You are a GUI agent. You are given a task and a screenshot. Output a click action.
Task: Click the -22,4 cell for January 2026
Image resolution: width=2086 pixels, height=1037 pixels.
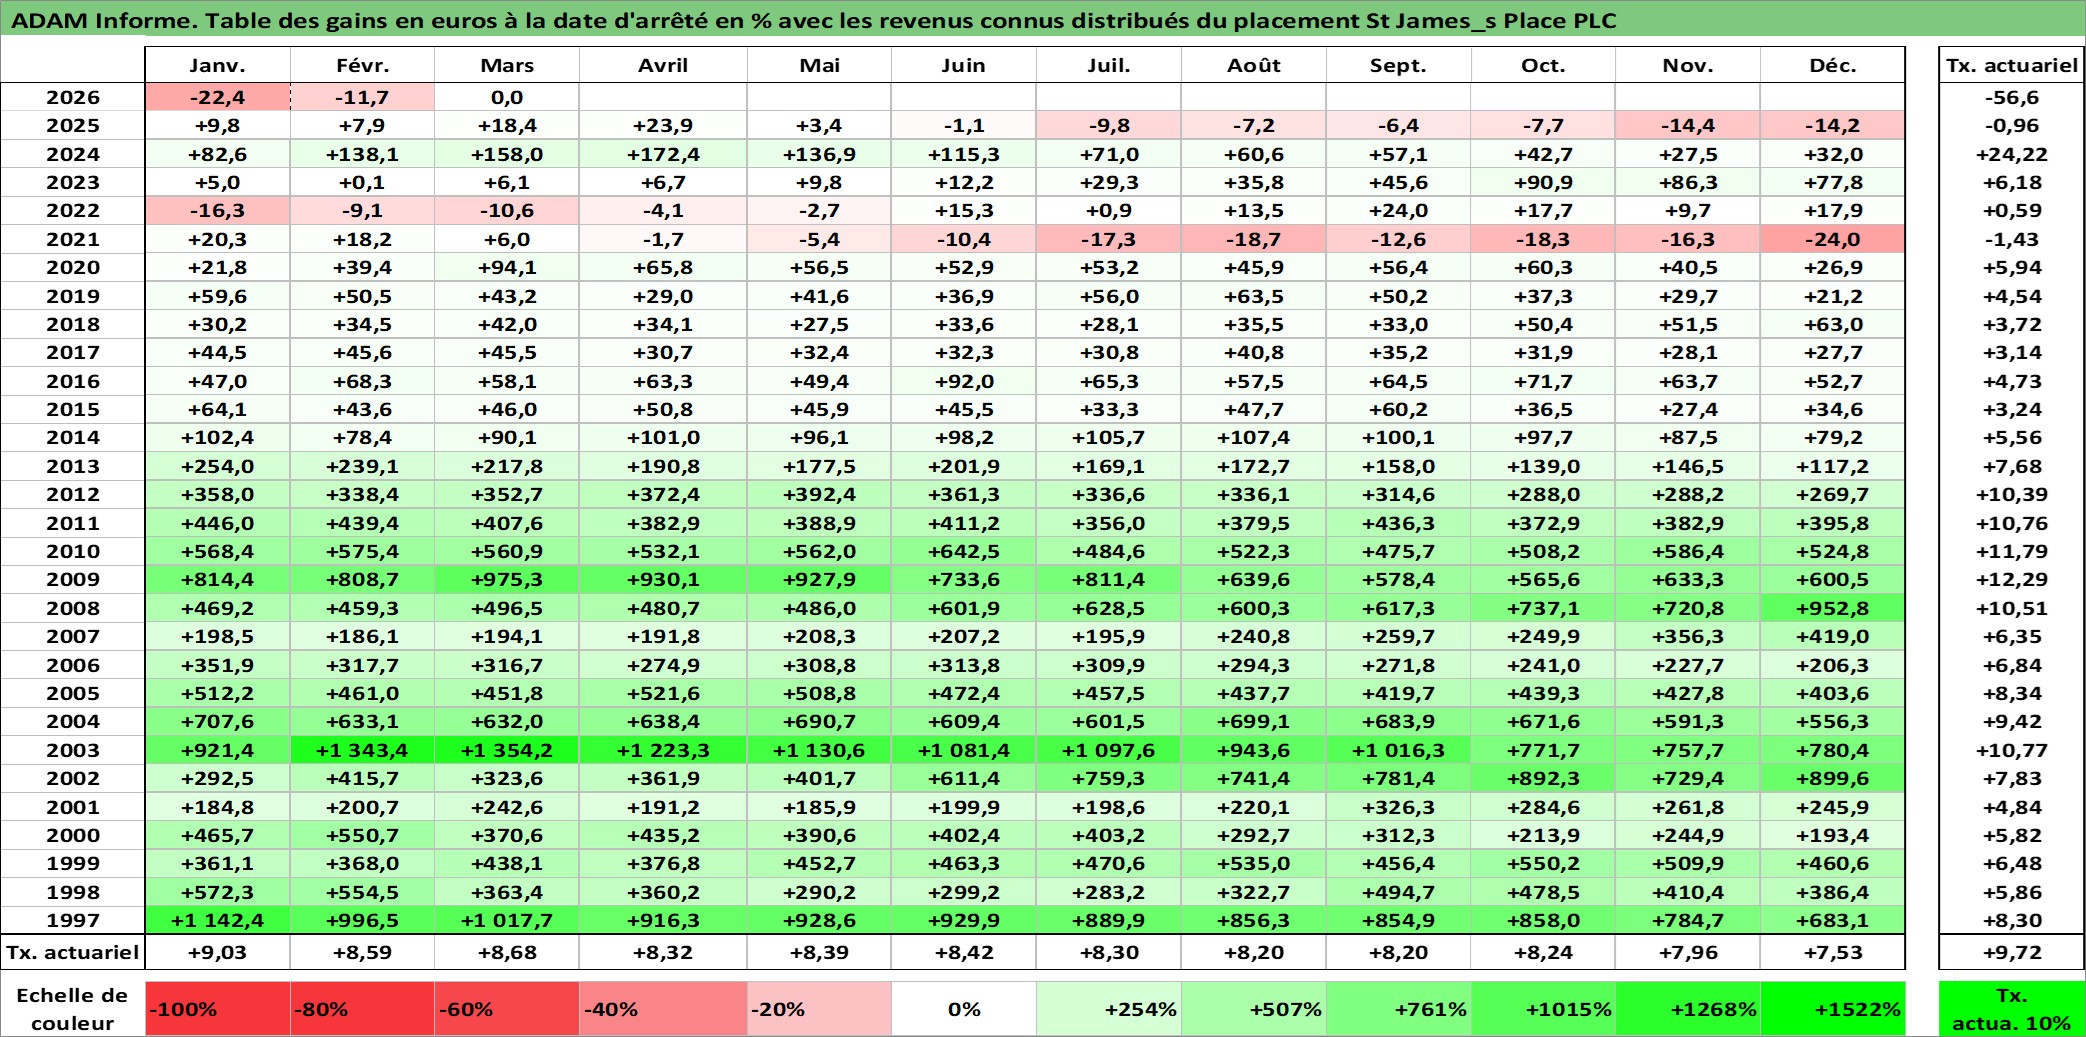pyautogui.click(x=218, y=97)
